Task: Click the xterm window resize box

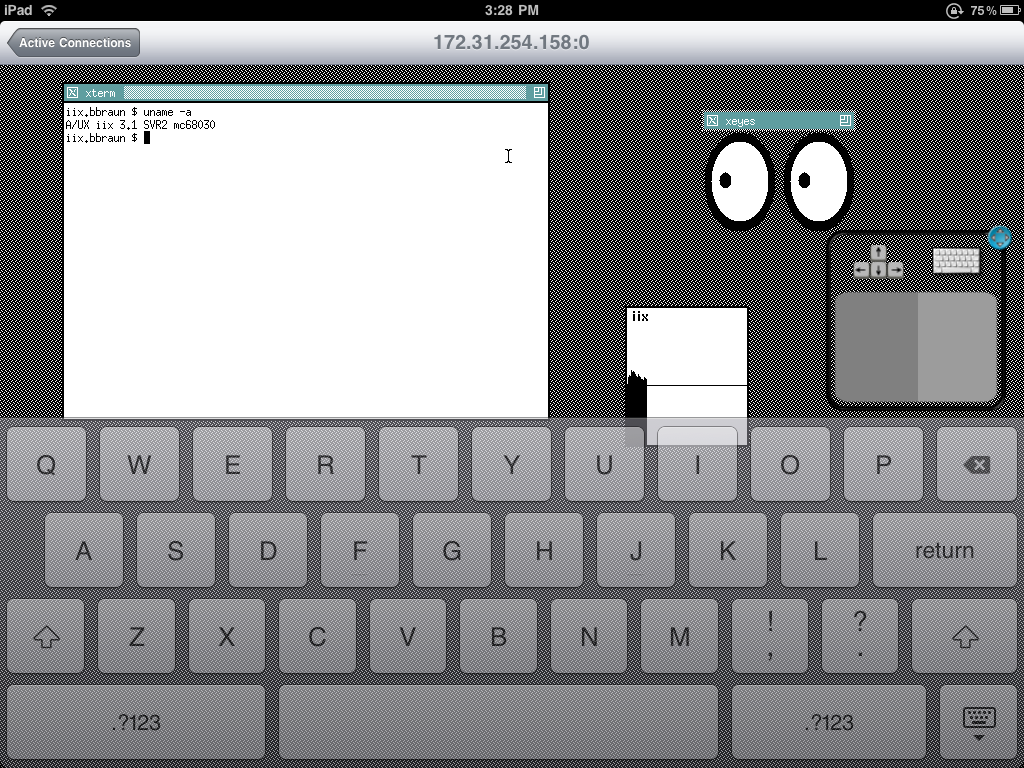Action: tap(539, 93)
